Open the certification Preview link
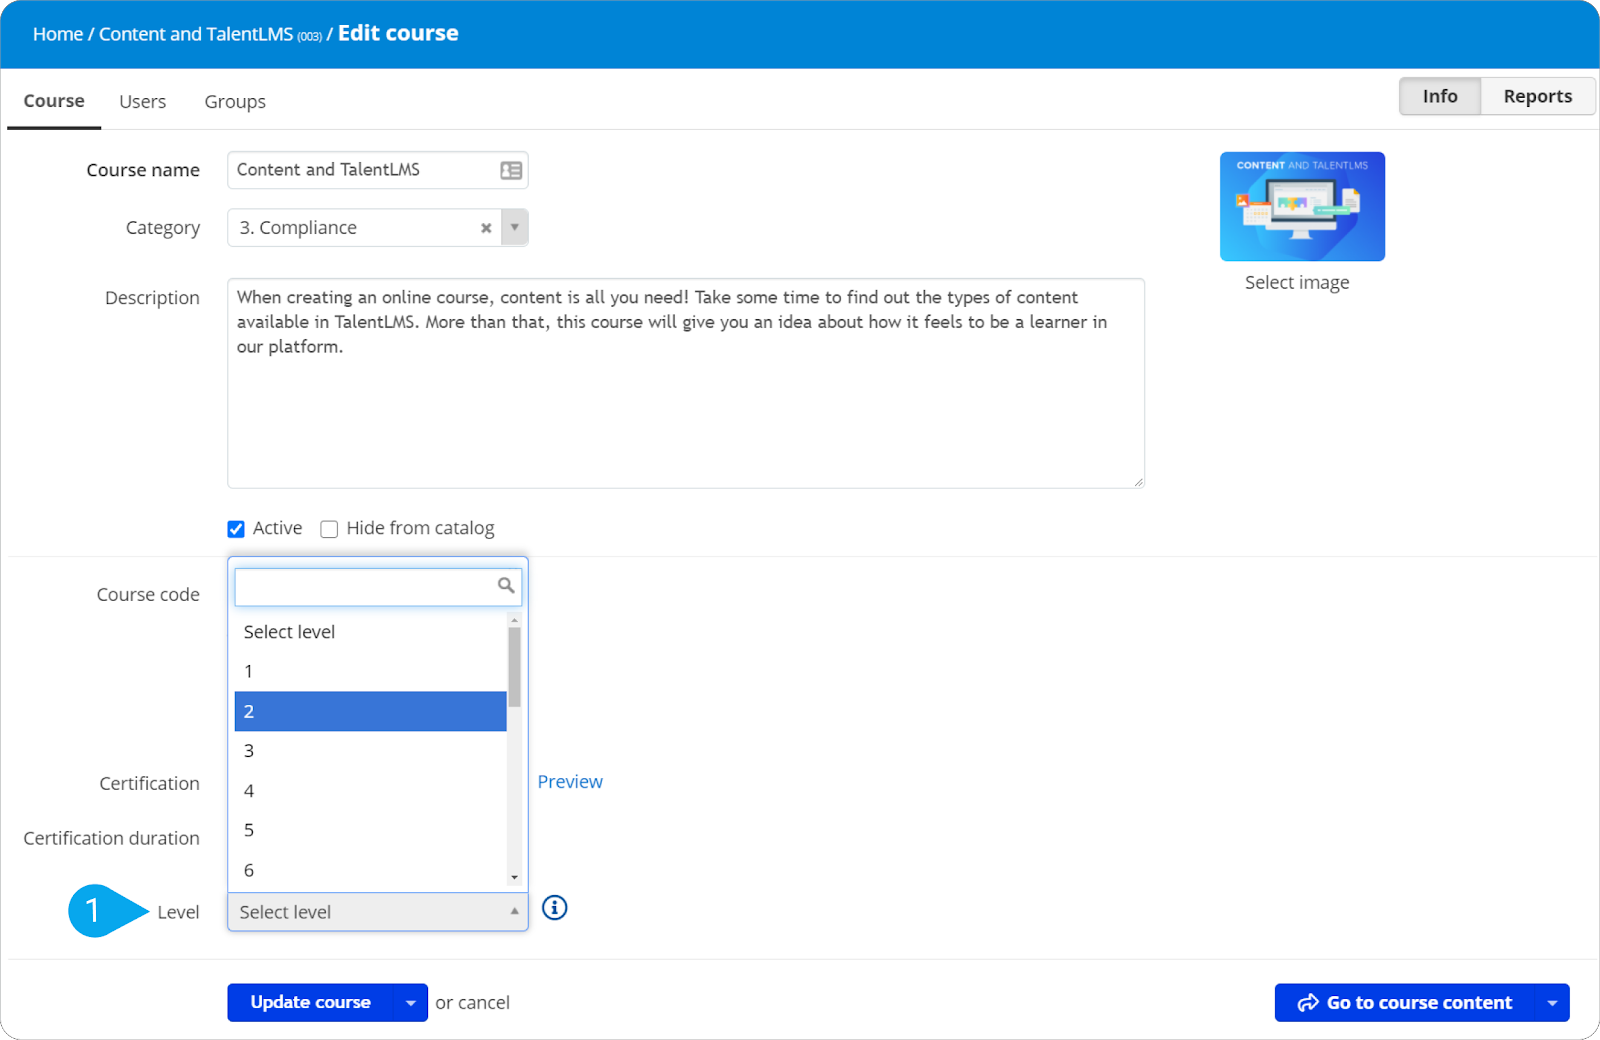This screenshot has height=1040, width=1600. tap(570, 782)
